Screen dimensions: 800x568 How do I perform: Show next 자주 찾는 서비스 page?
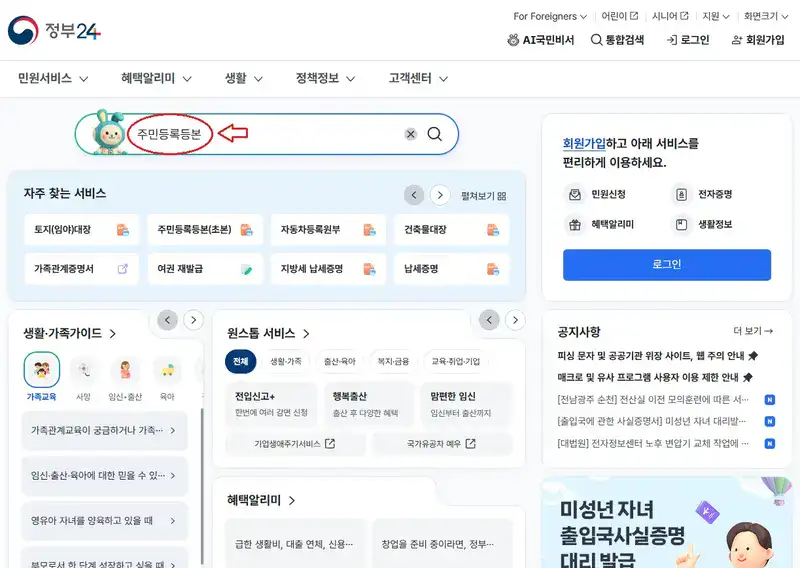click(440, 195)
